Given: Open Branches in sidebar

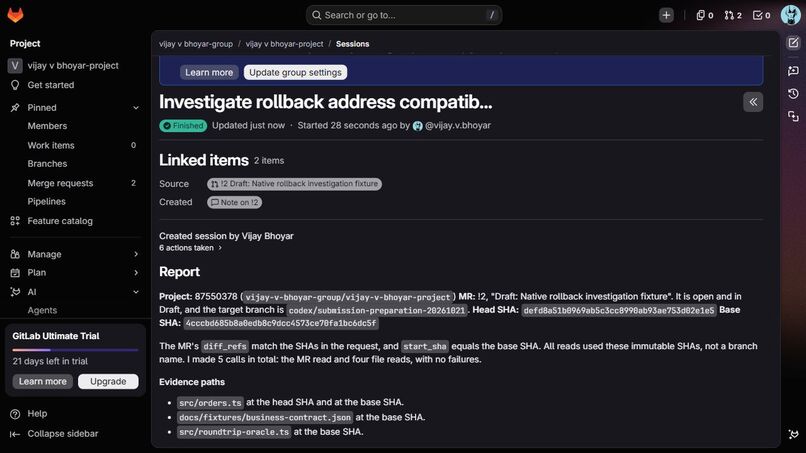Looking at the screenshot, I should point(47,164).
